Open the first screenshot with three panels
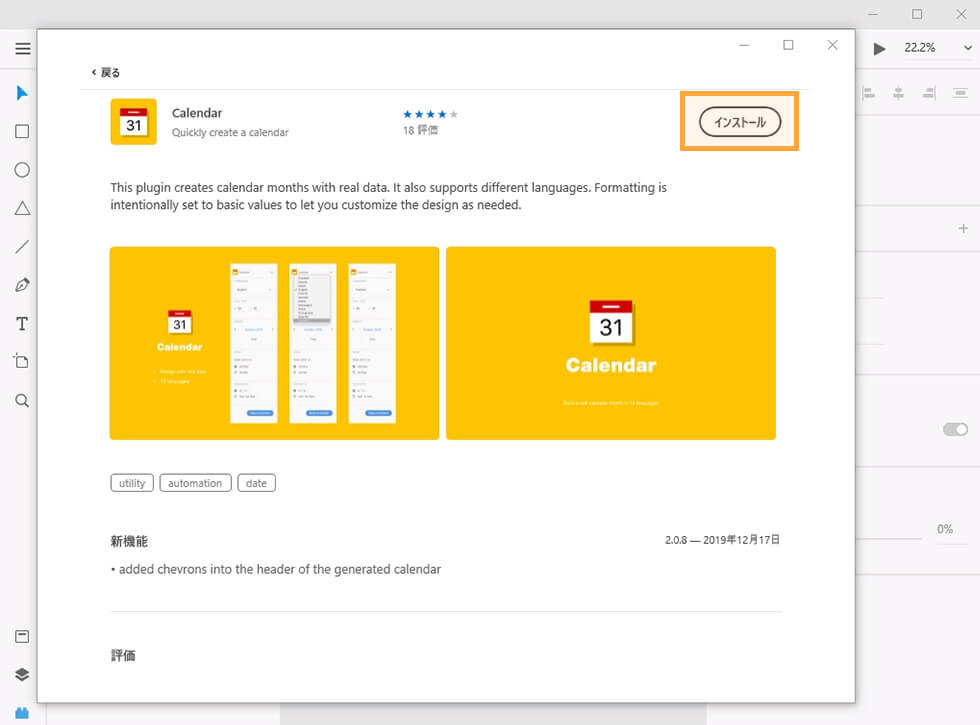 tap(274, 343)
